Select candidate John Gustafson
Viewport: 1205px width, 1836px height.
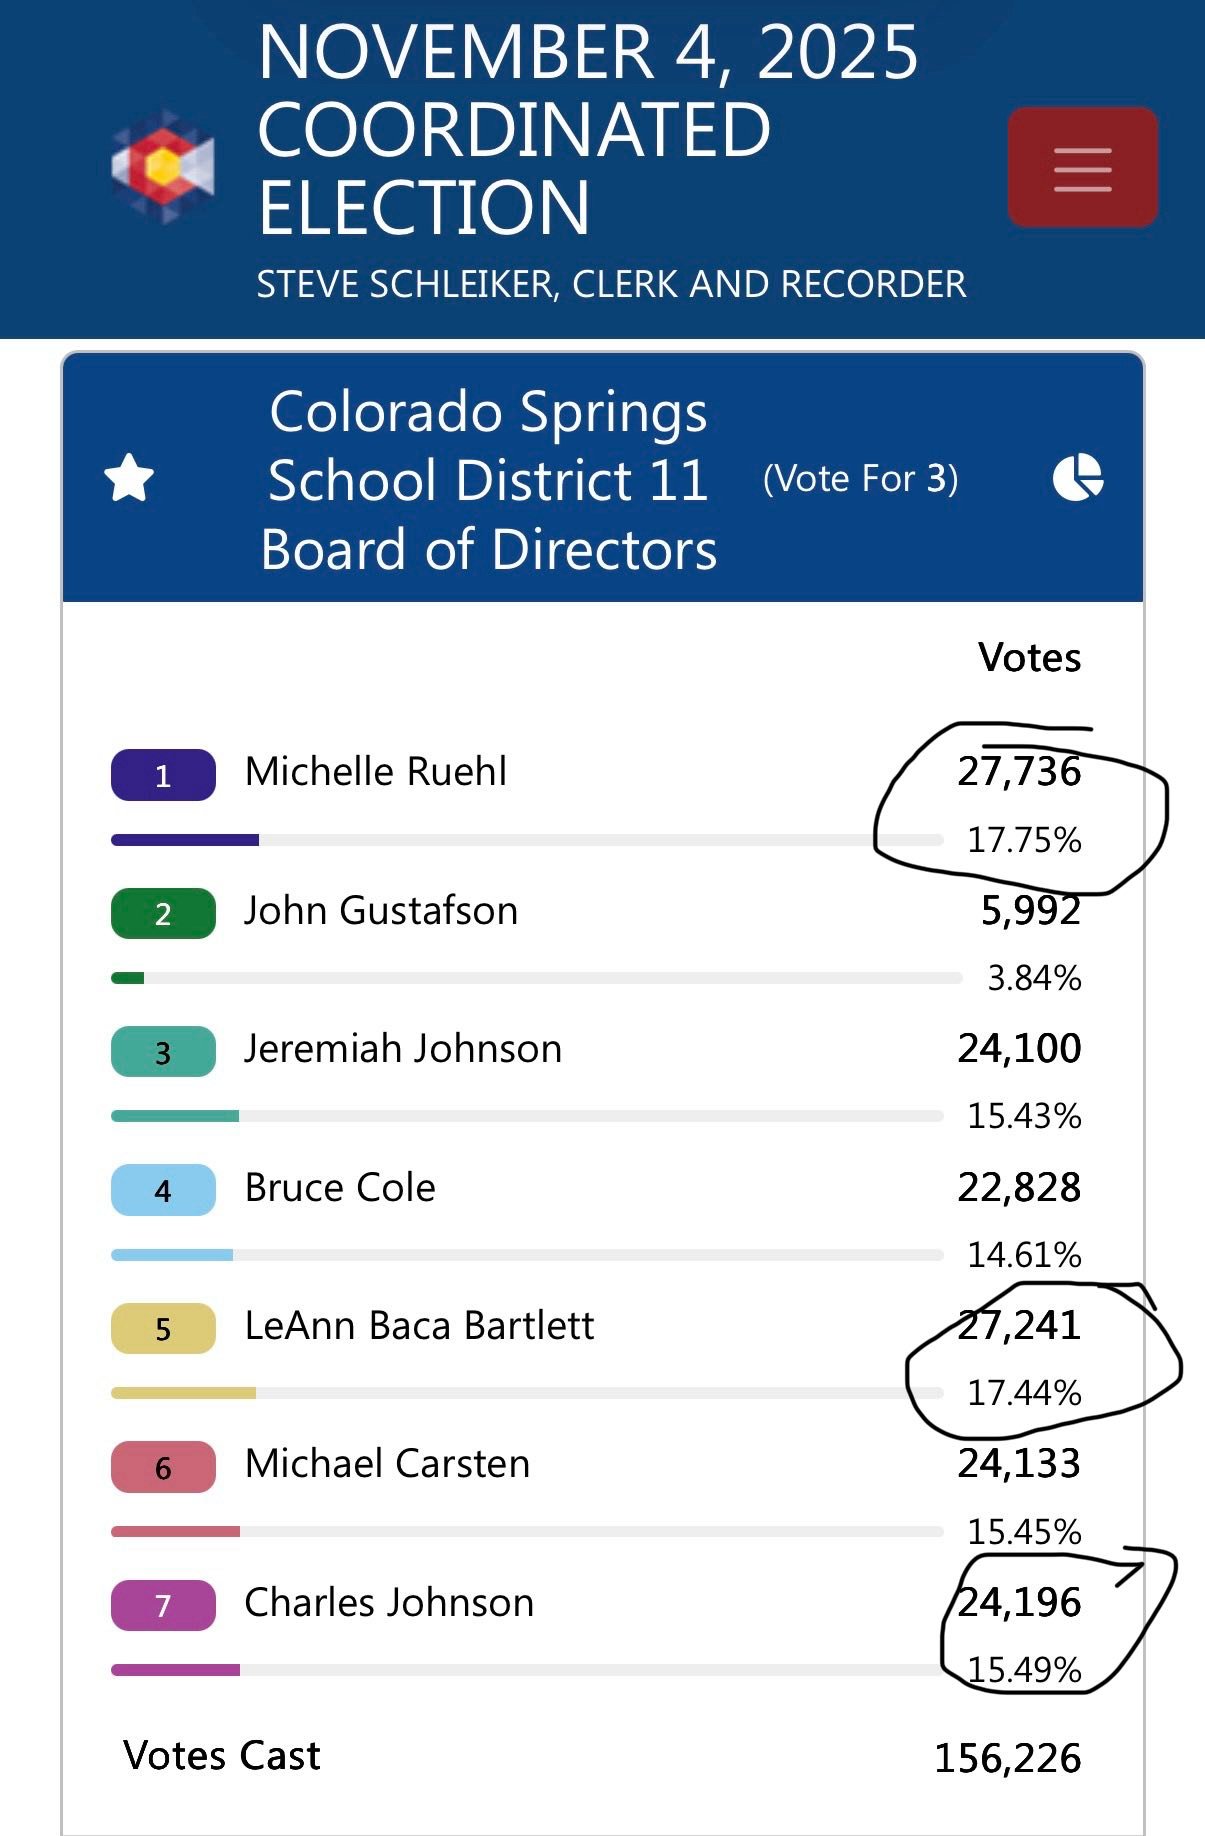[x=381, y=911]
